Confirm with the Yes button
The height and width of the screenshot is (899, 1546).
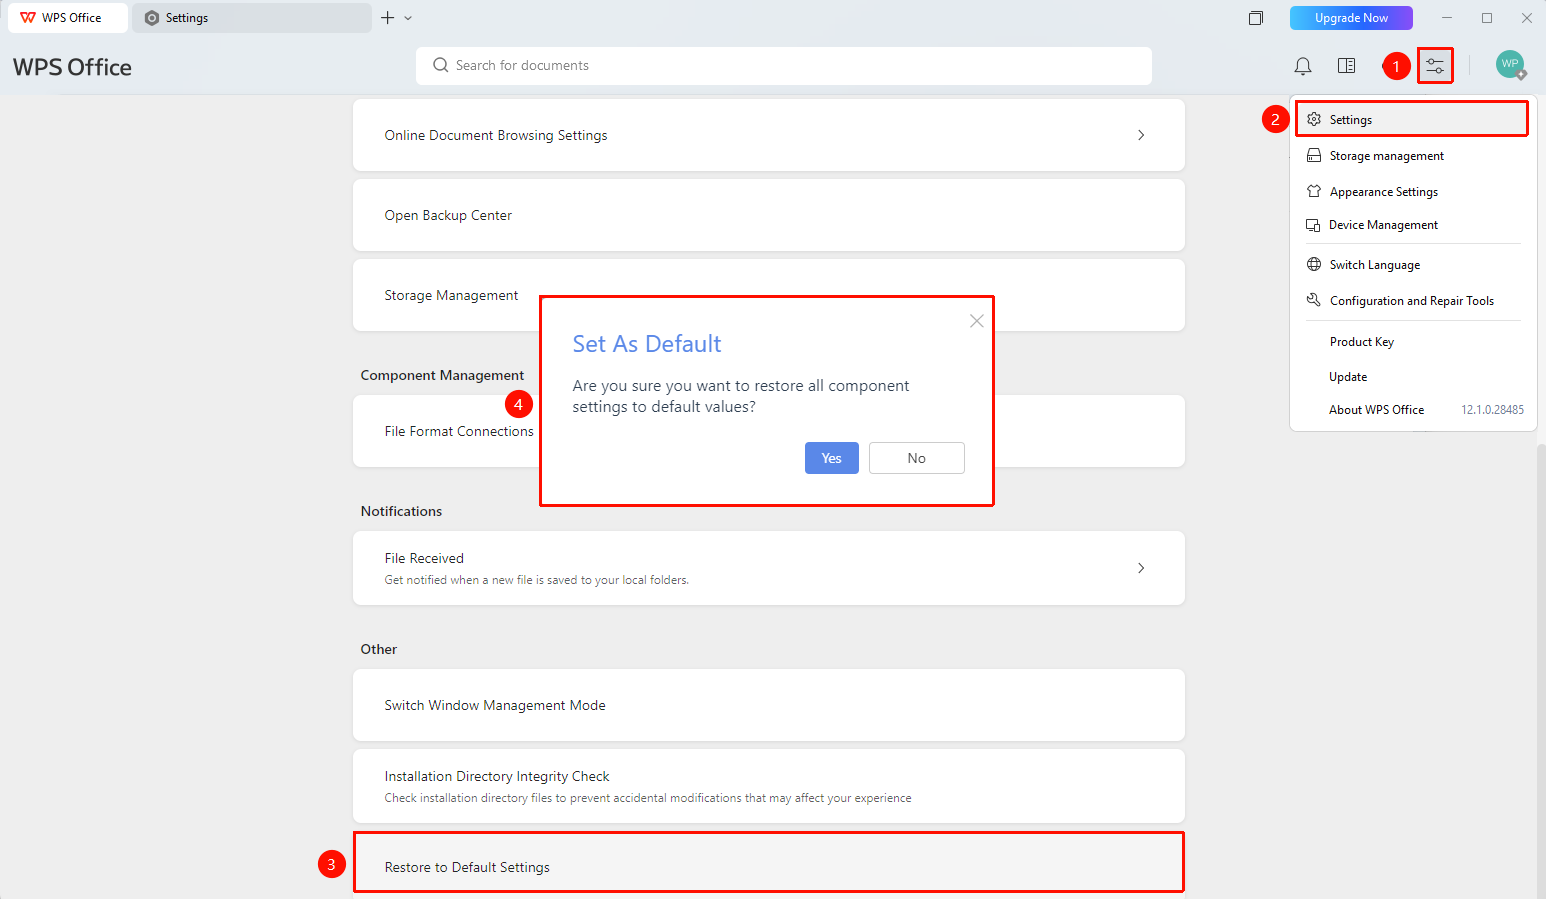tap(831, 458)
